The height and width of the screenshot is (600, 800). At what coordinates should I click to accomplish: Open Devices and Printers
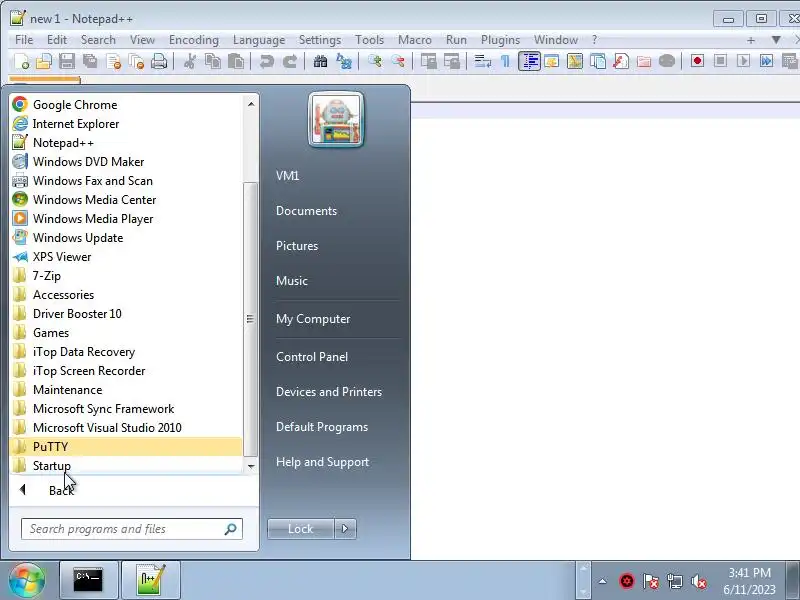click(329, 392)
